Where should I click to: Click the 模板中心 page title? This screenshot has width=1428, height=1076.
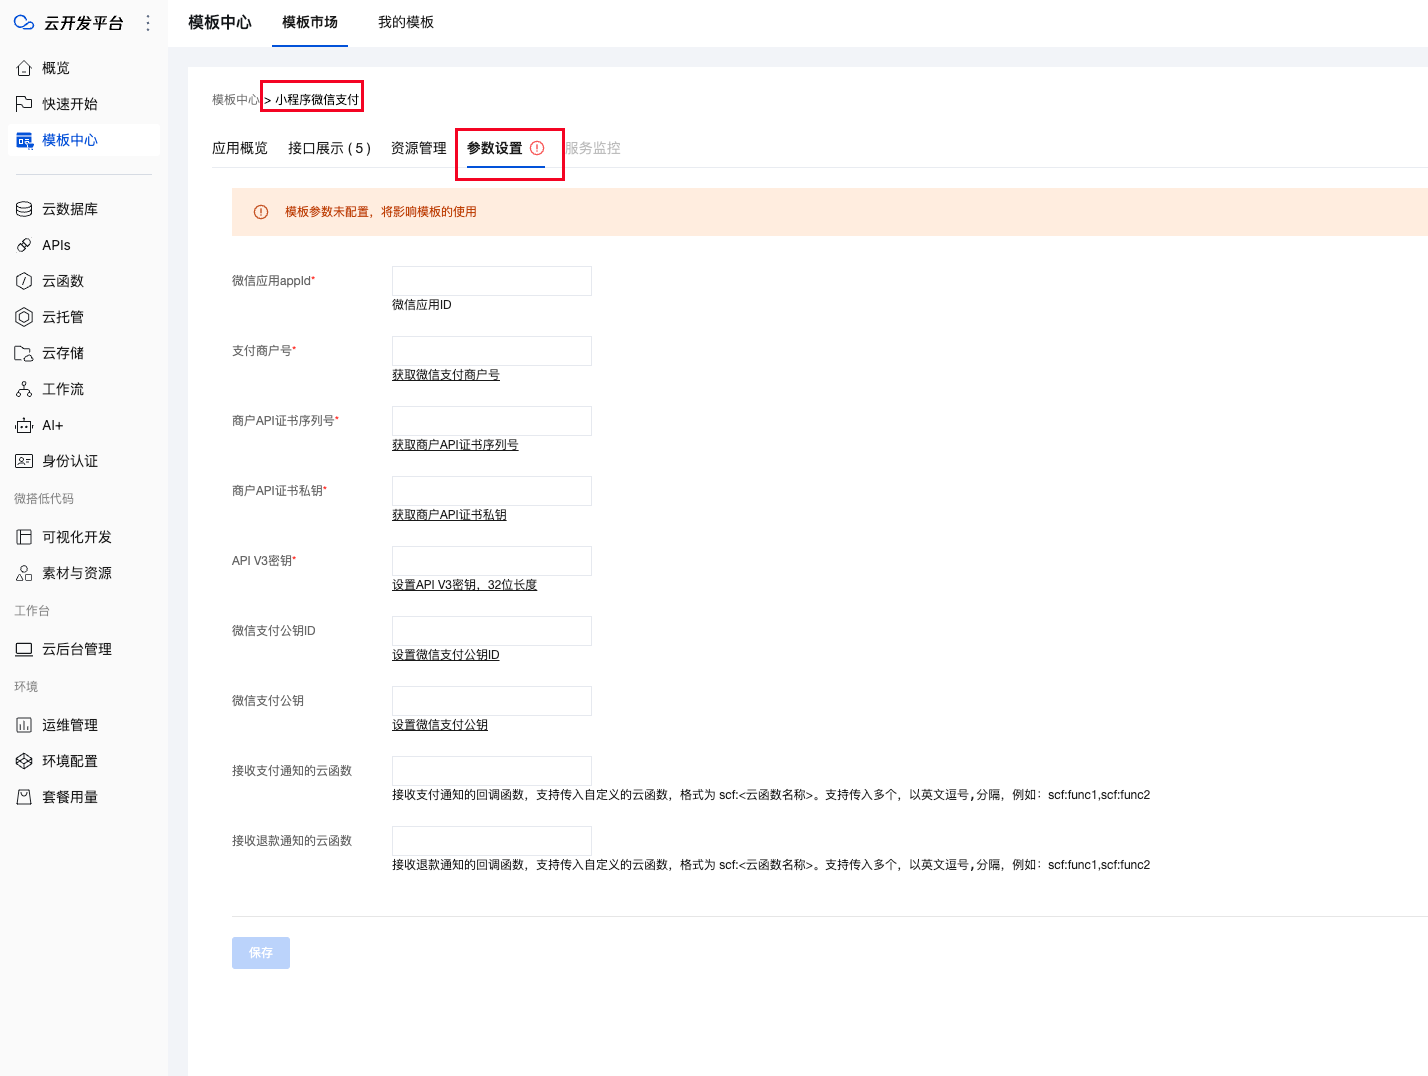pos(220,22)
